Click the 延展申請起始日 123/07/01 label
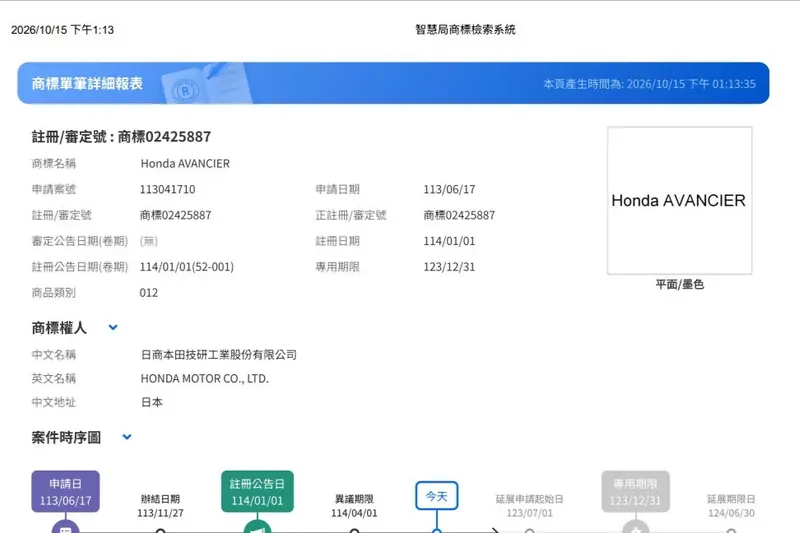 (x=530, y=506)
